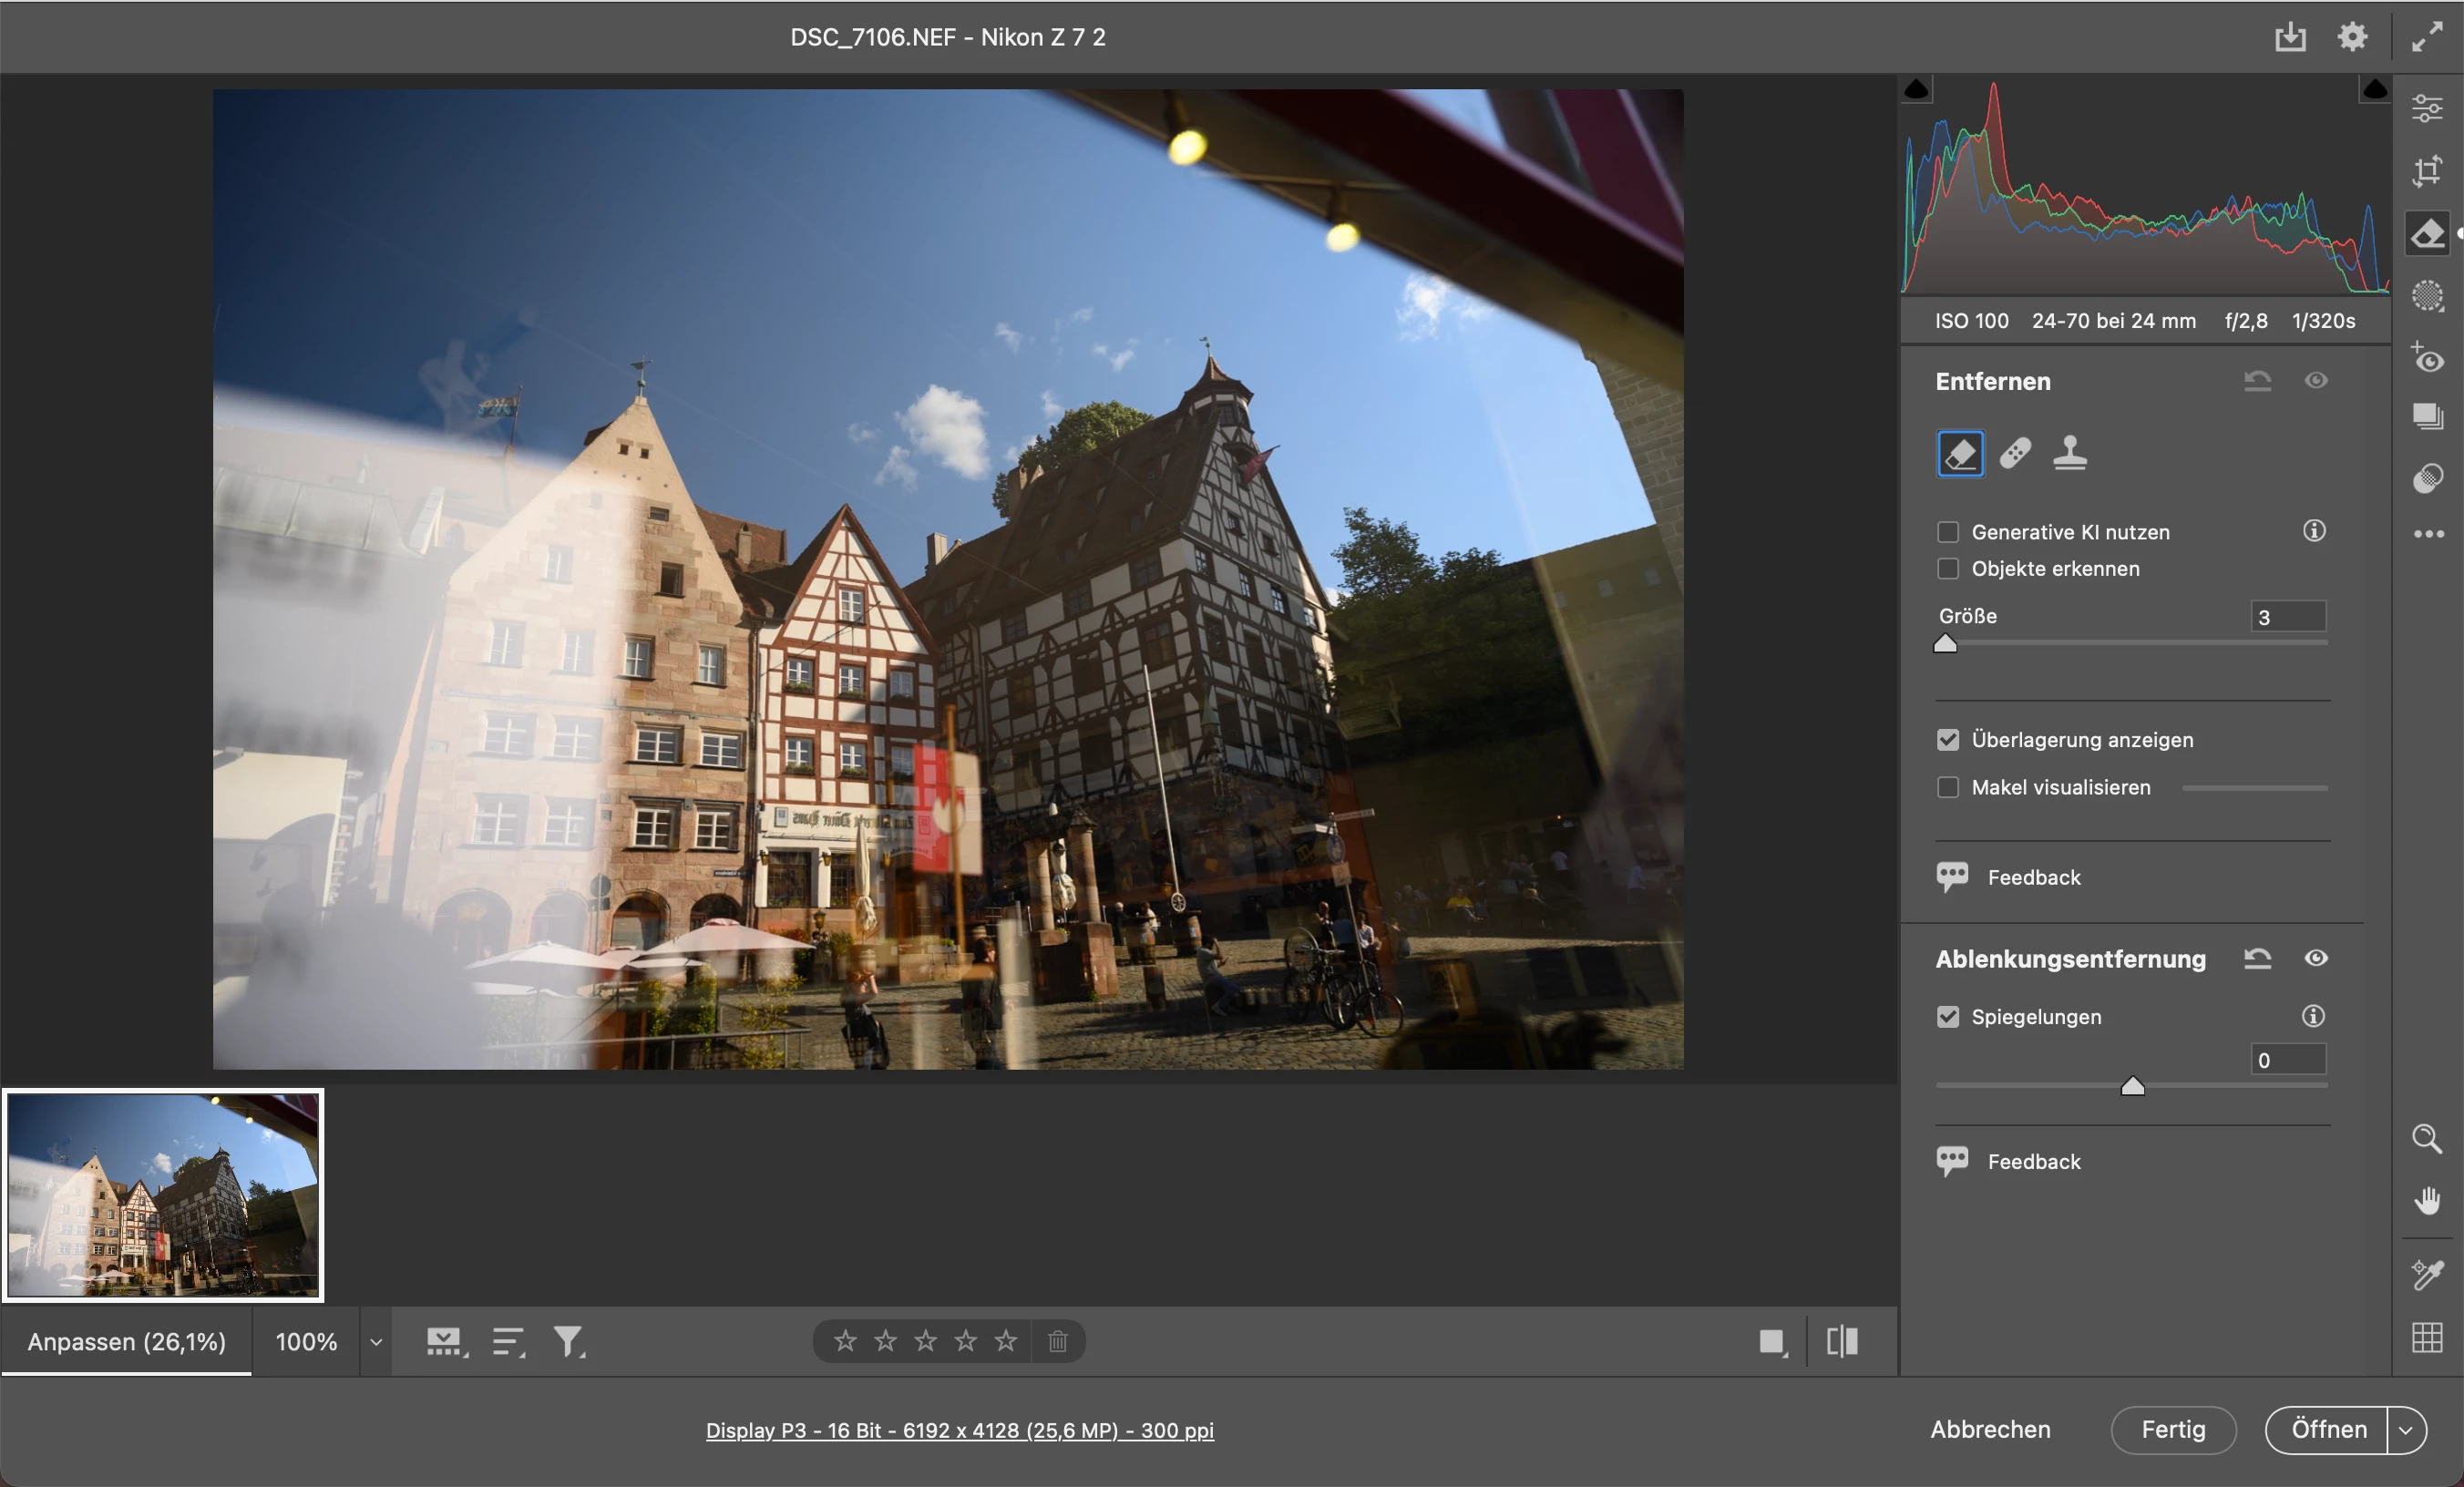Open the Display P3 workflow options link
Viewport: 2464px width, 1487px height.
[959, 1430]
